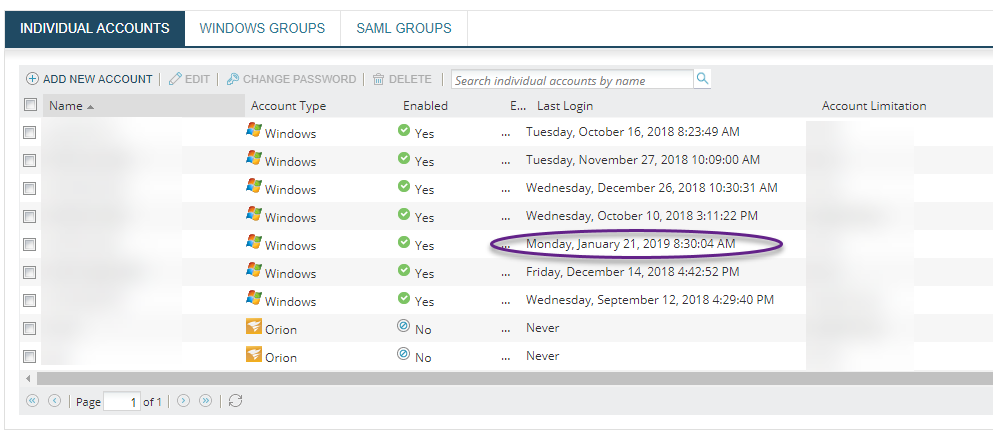Click the horizontal scrollbar of the grid
Screen dimensions: 993x438
[514, 379]
